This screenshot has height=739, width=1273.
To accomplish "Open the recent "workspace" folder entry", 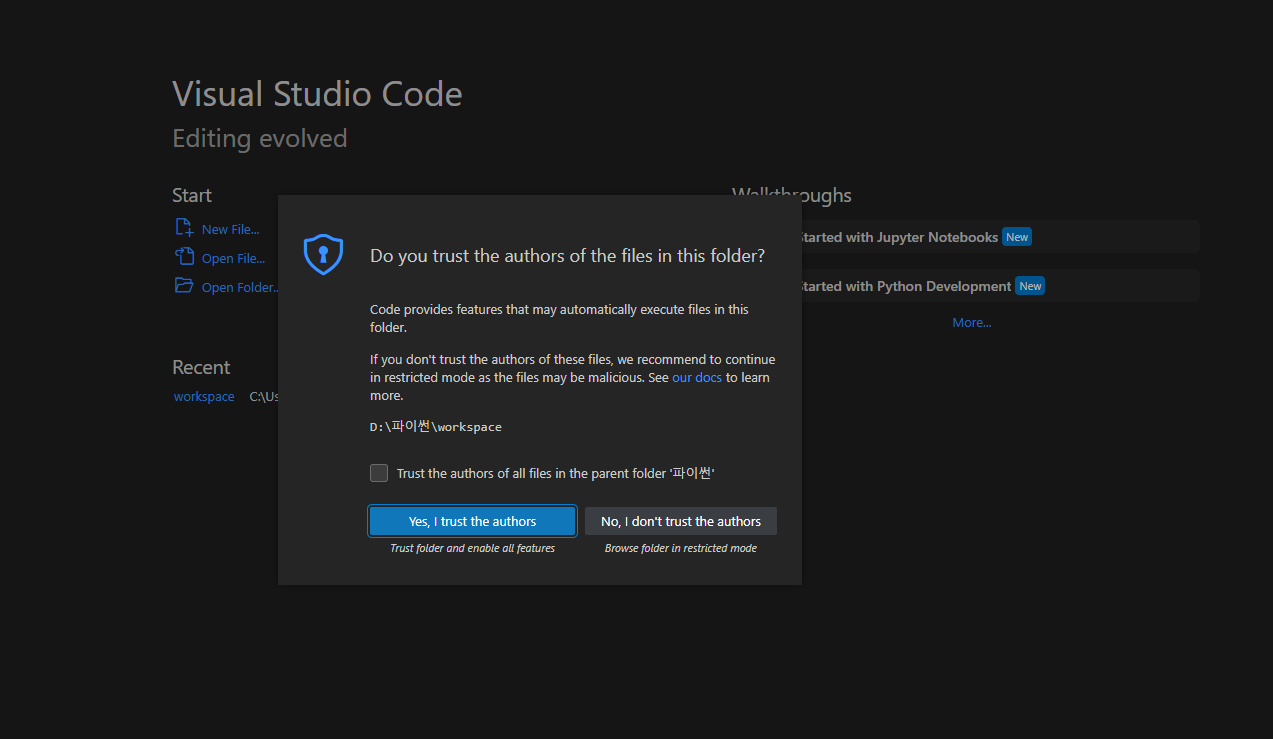I will tap(204, 397).
